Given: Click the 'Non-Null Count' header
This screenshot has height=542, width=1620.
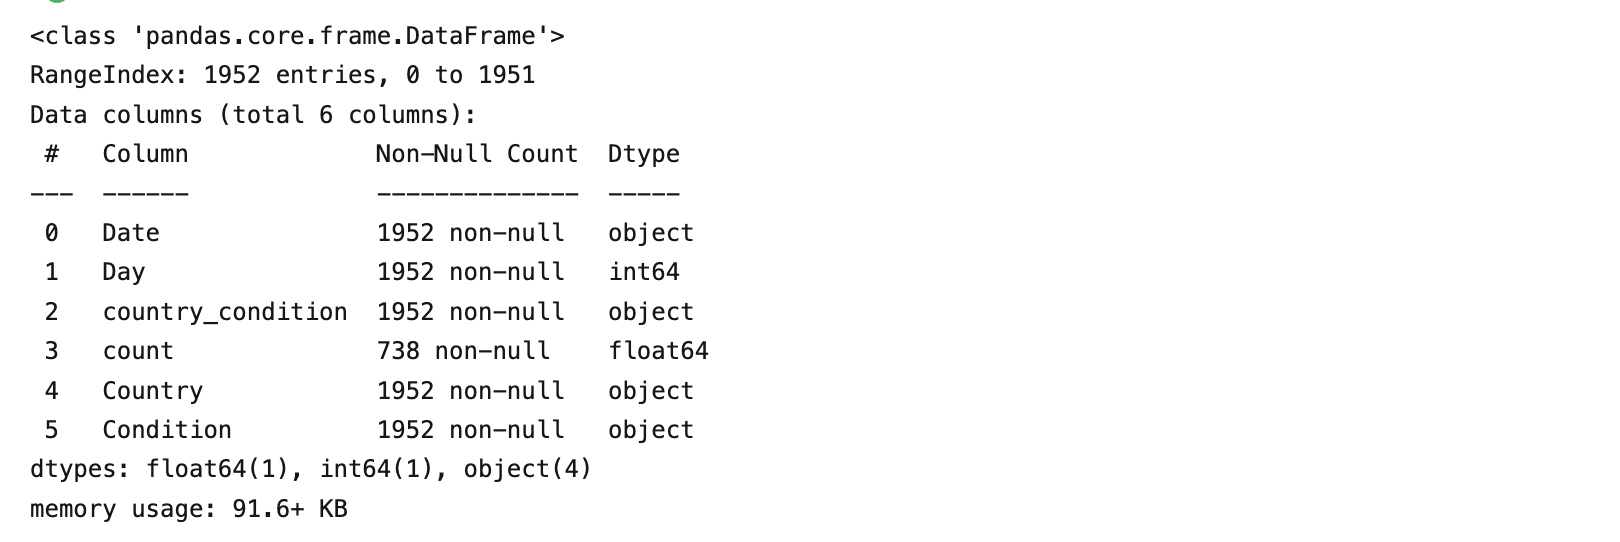Looking at the screenshot, I should pyautogui.click(x=476, y=154).
